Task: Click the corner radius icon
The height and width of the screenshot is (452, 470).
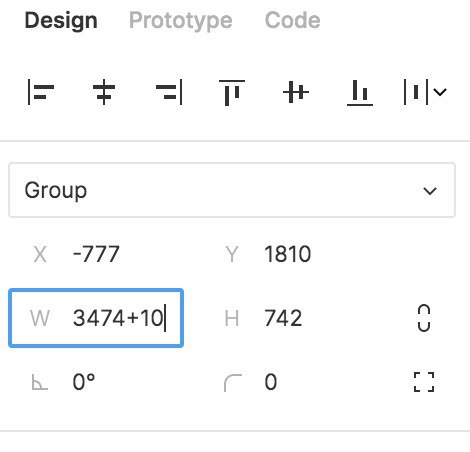Action: [x=233, y=383]
